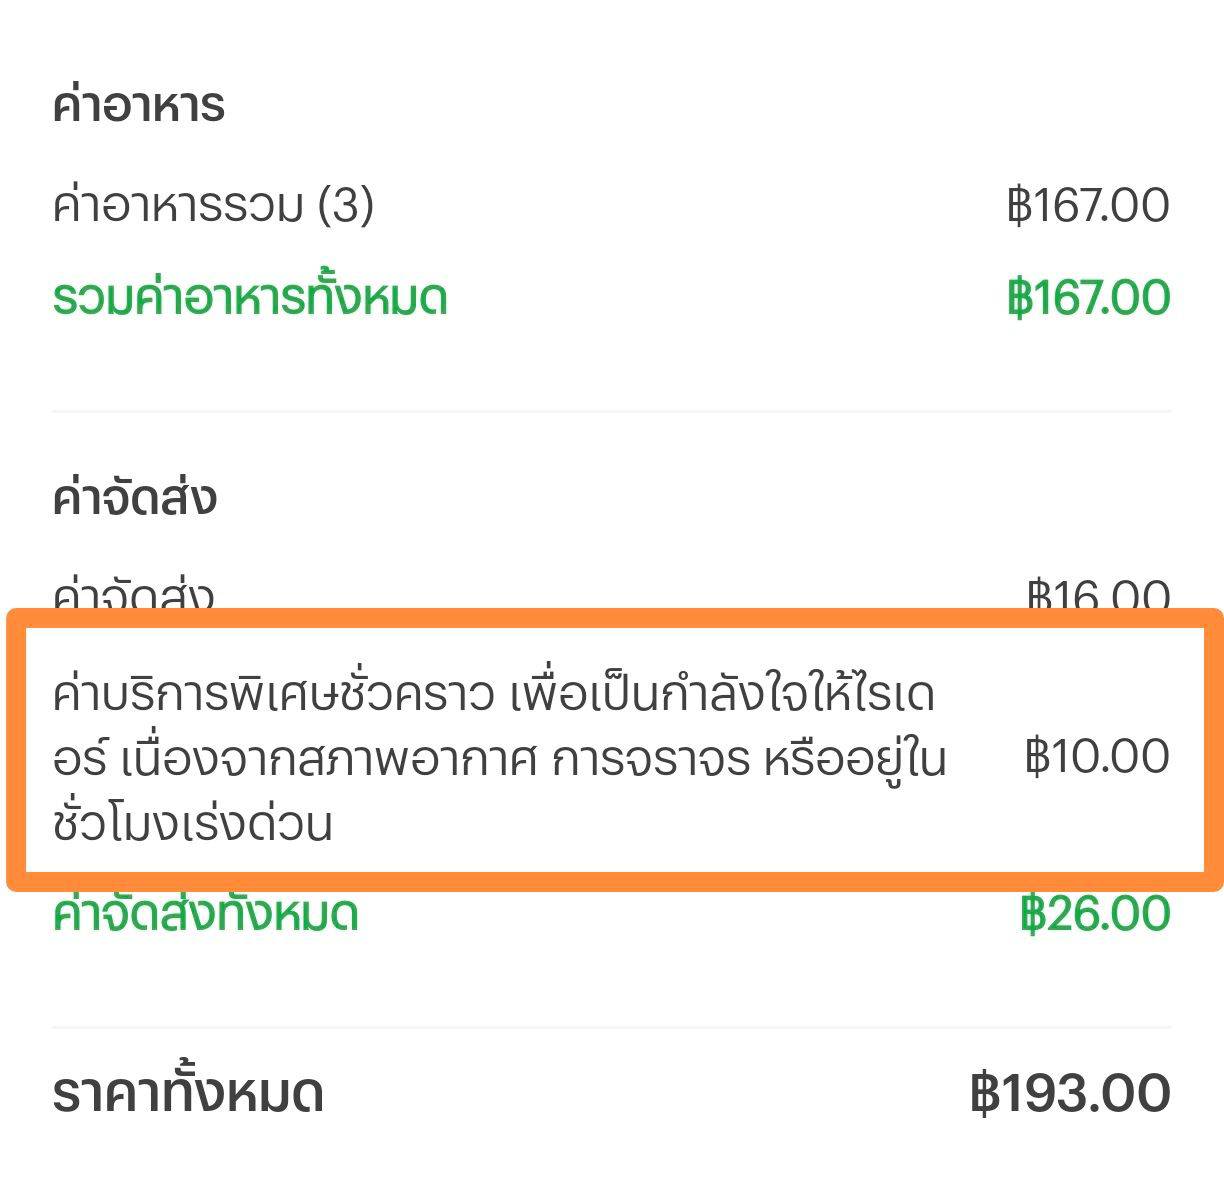The image size is (1224, 1200).
Task: Click the ชั่วโมงเร่งด่วน text line
Action: click(192, 824)
